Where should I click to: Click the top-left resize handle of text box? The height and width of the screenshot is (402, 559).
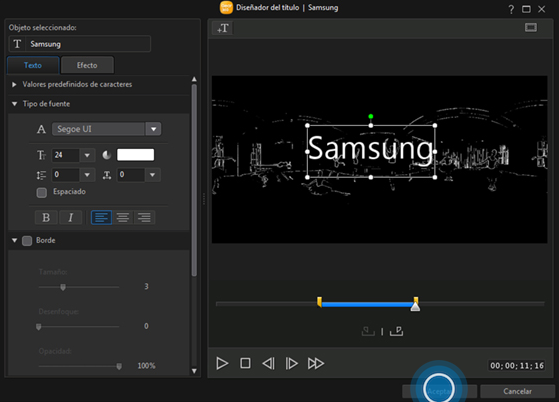pos(307,125)
